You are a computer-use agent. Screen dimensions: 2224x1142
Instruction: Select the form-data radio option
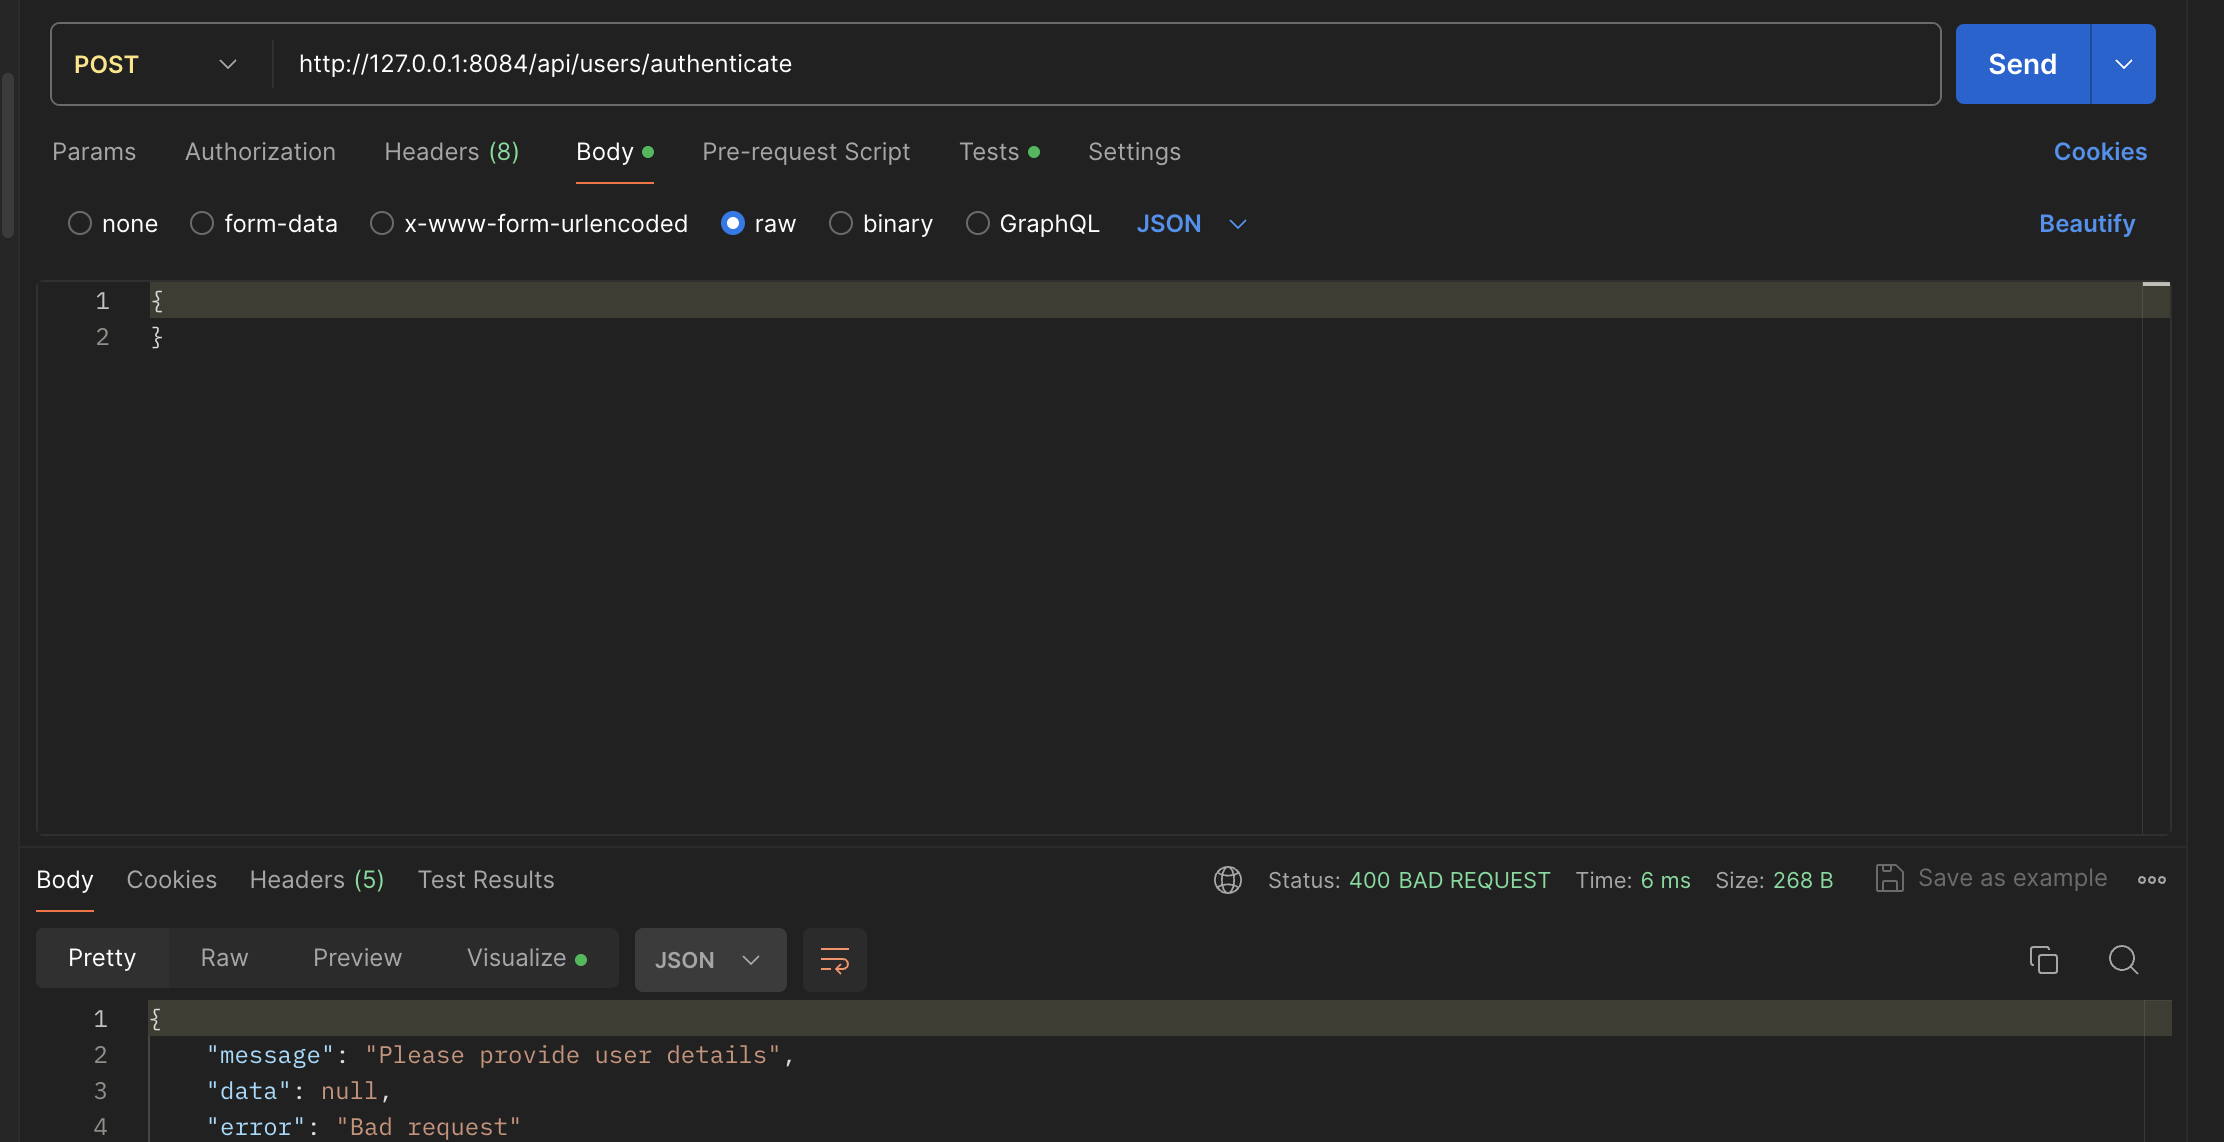tap(202, 223)
